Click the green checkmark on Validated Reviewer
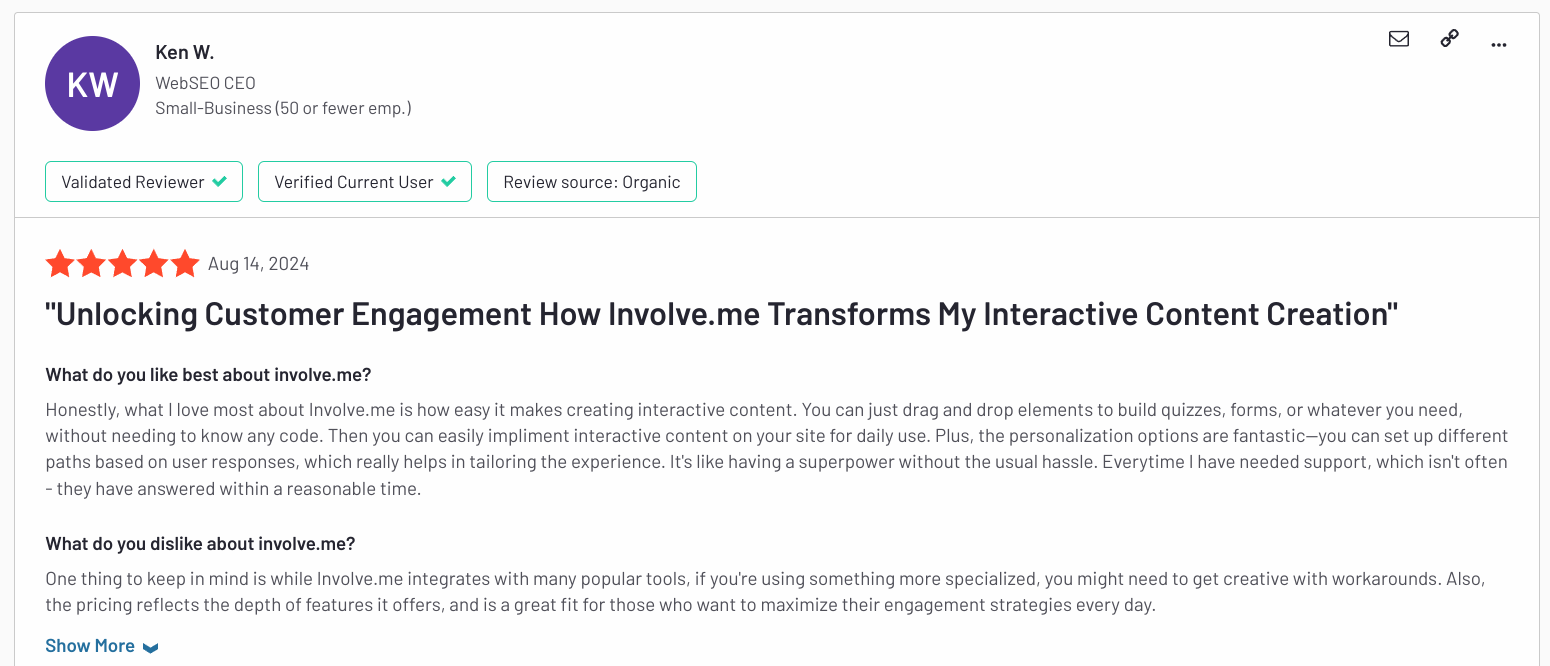 click(x=222, y=181)
